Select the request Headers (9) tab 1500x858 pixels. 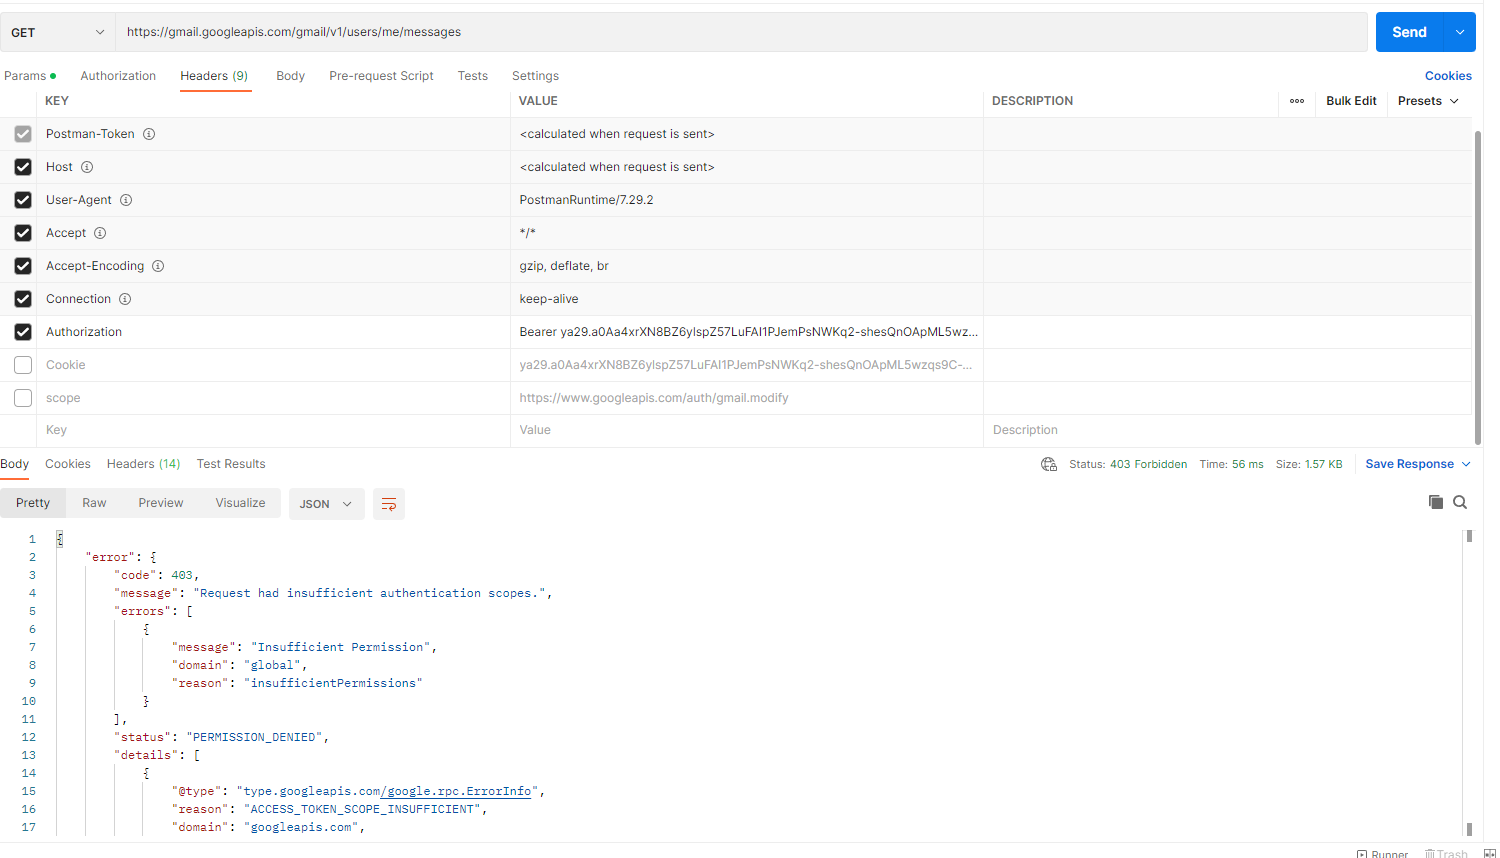pos(214,76)
